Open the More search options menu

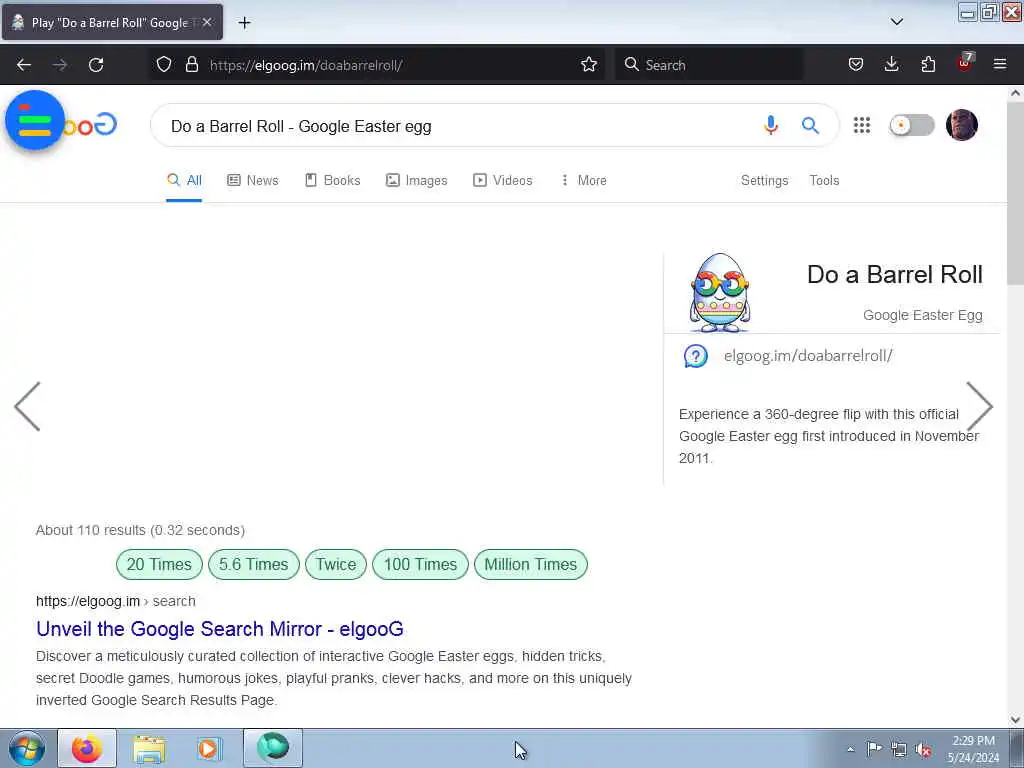point(583,180)
